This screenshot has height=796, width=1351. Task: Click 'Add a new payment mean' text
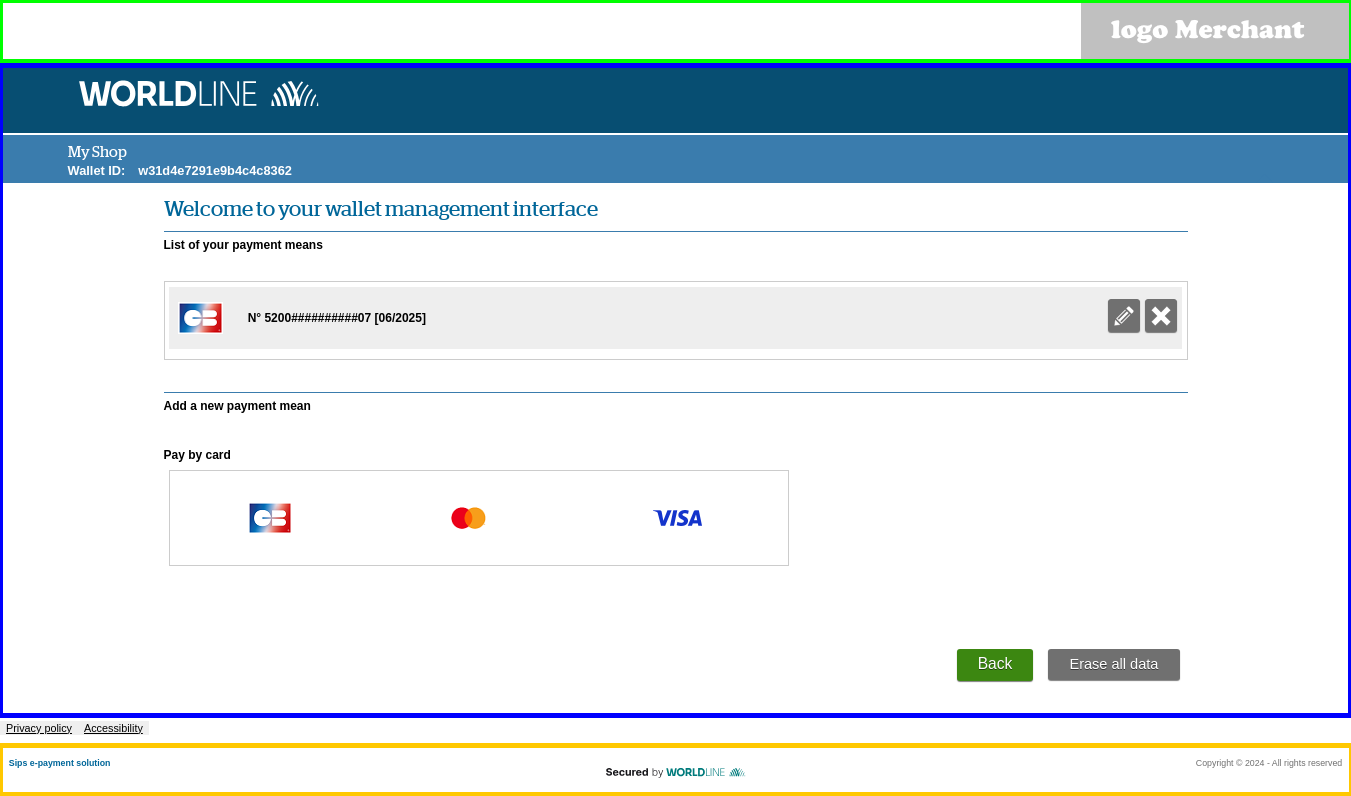point(237,406)
